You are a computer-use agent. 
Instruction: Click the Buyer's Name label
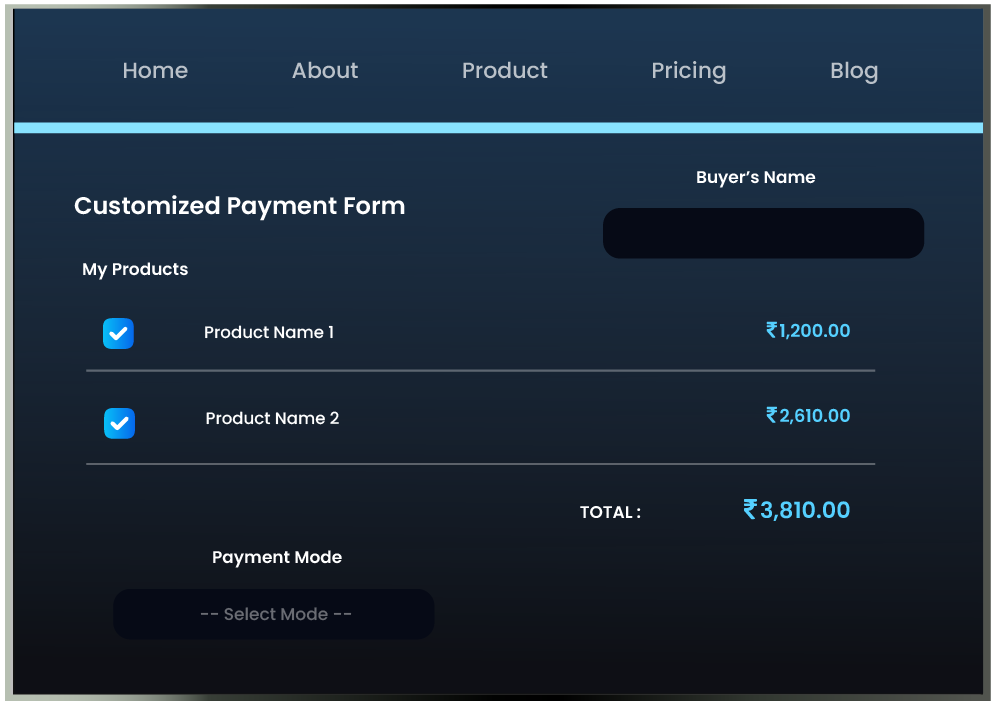[755, 177]
